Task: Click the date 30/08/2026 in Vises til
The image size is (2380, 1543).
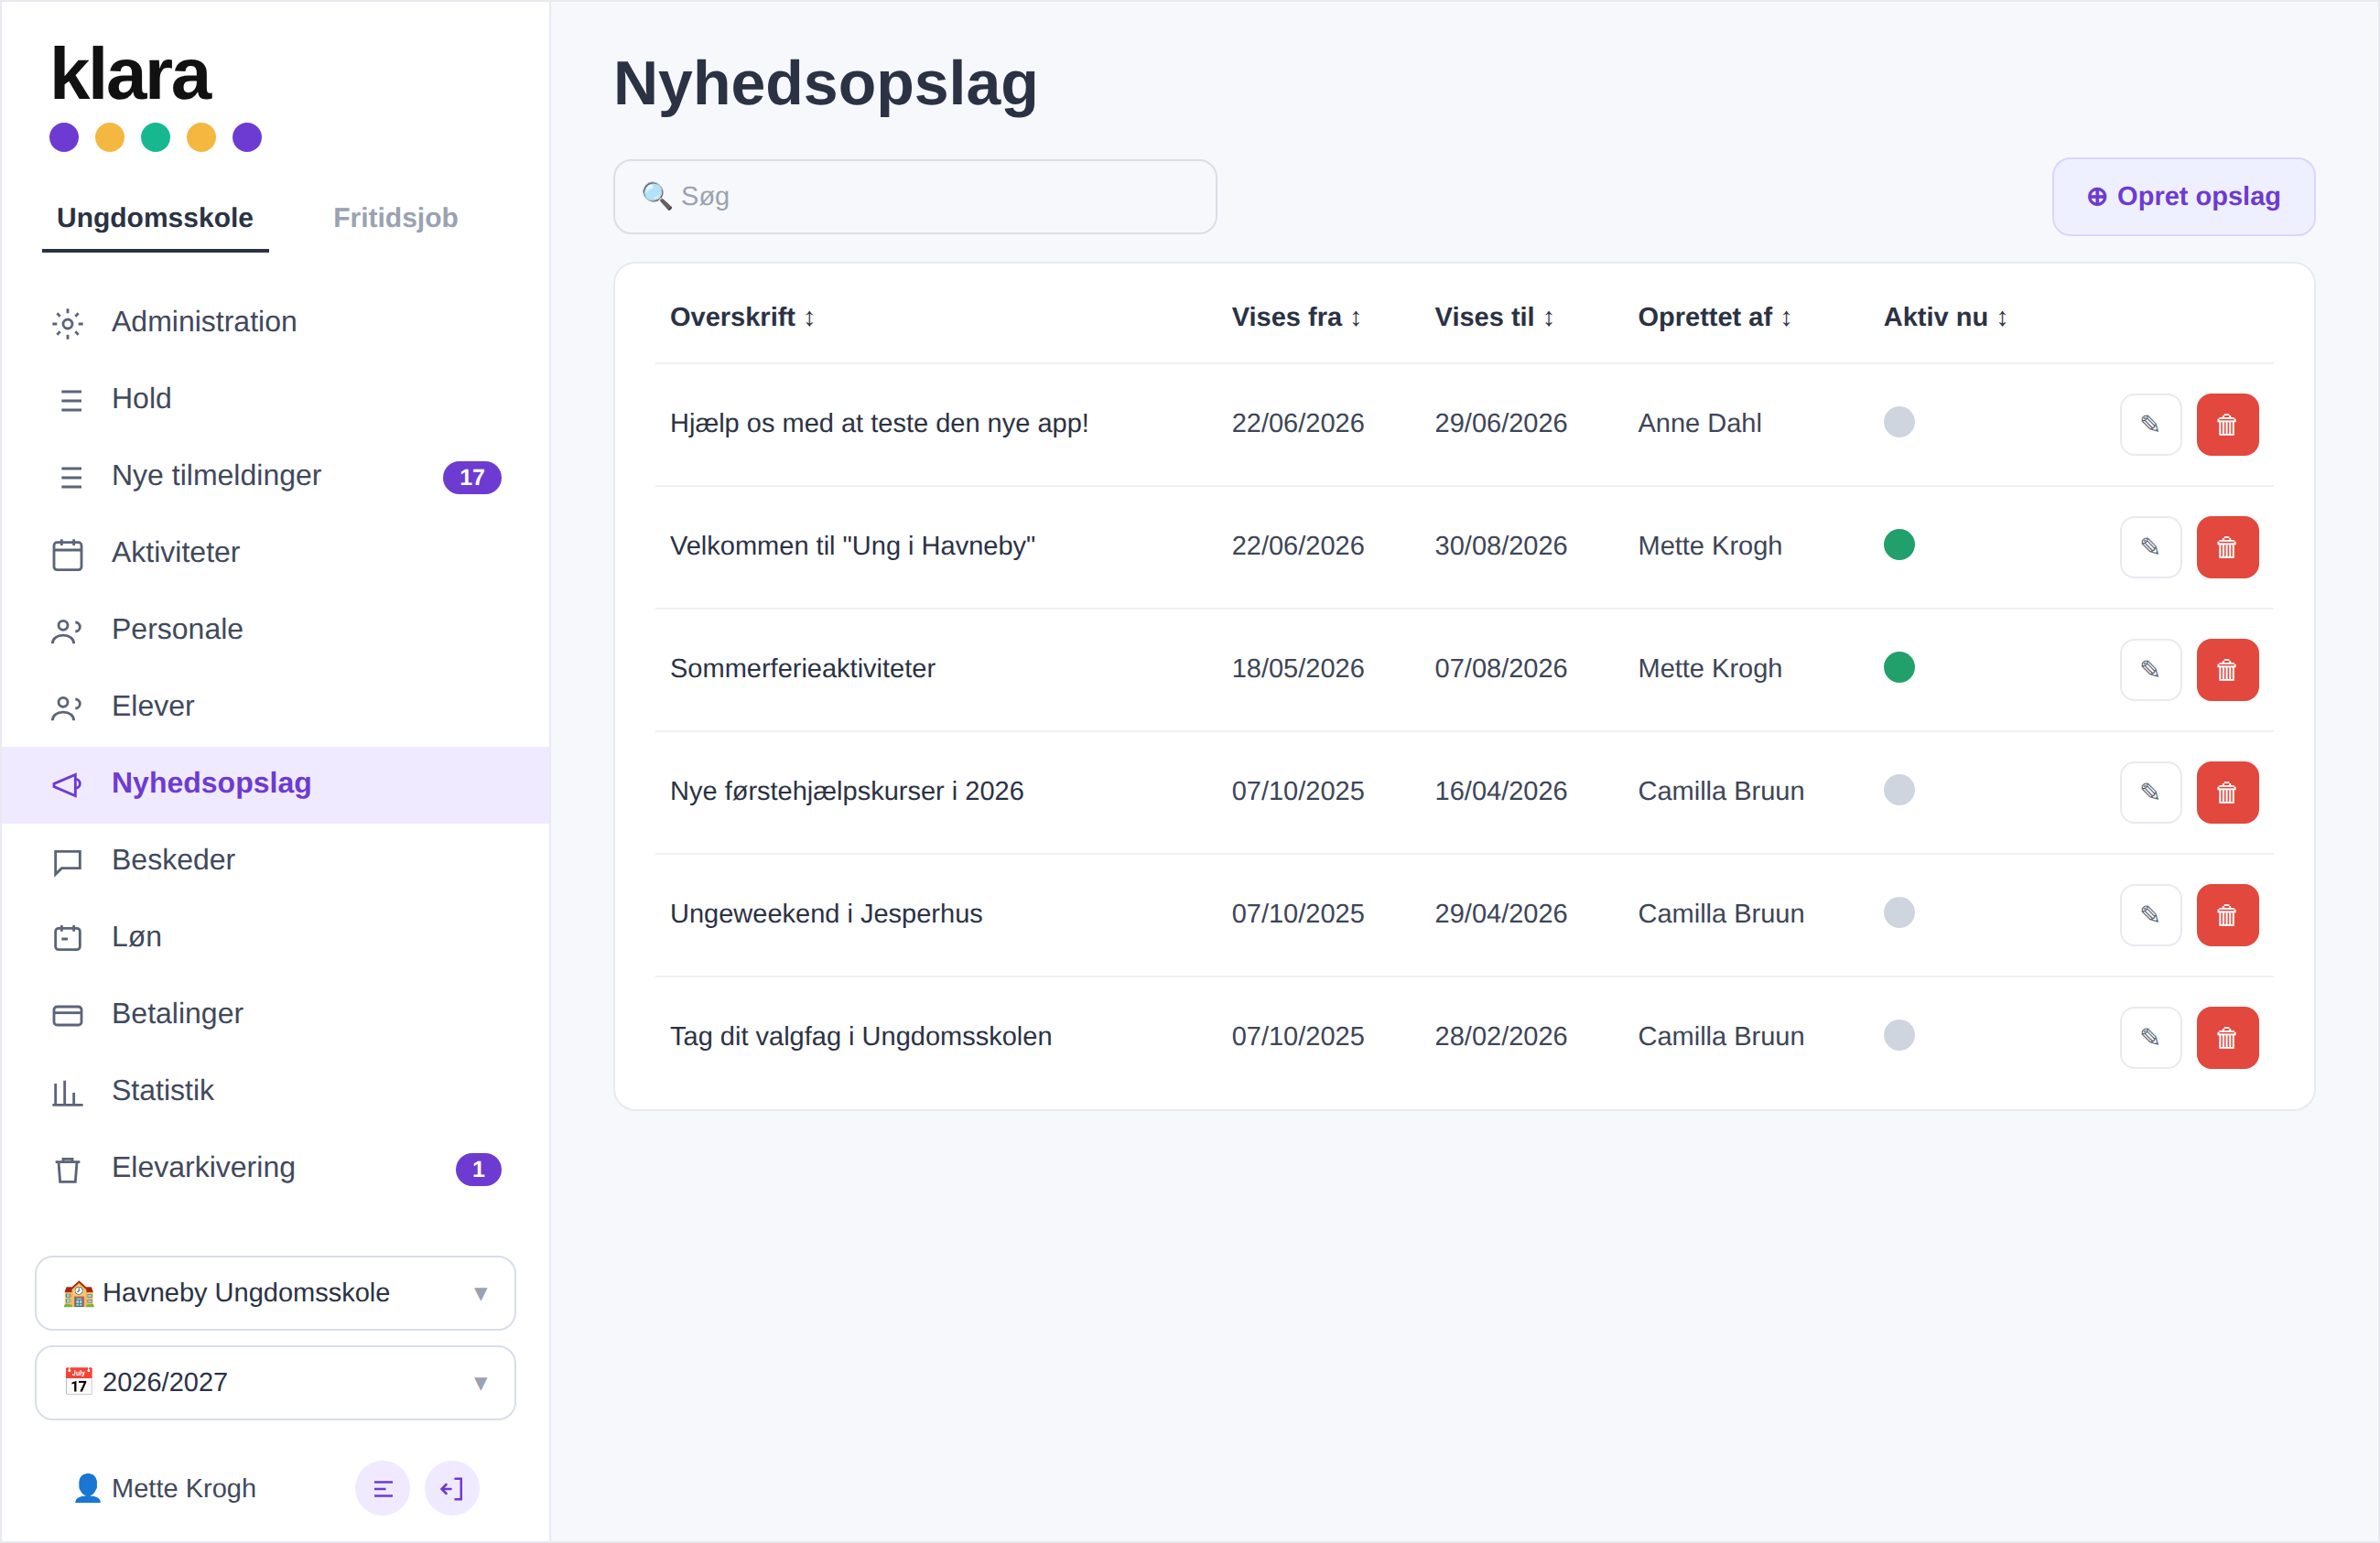Action: 1500,546
